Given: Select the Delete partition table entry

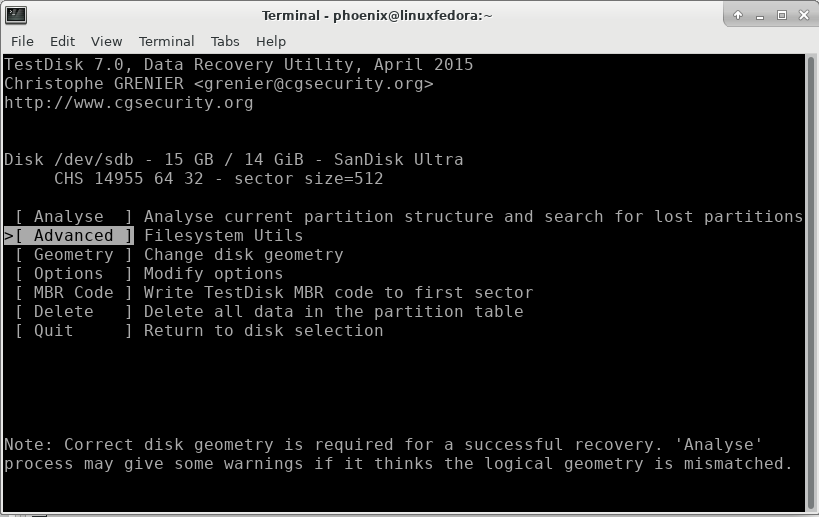Looking at the screenshot, I should coord(74,312).
